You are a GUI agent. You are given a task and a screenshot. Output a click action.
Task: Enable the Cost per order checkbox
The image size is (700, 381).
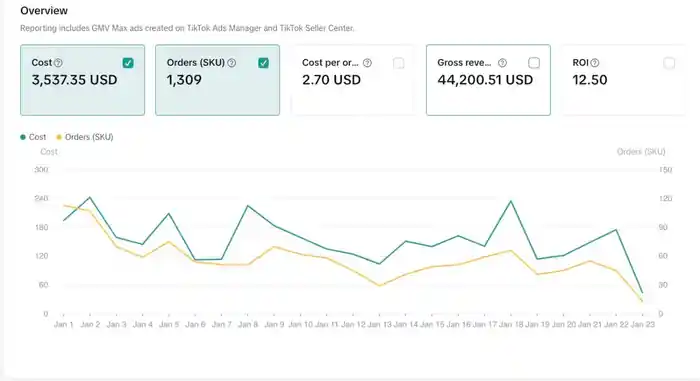pyautogui.click(x=399, y=63)
